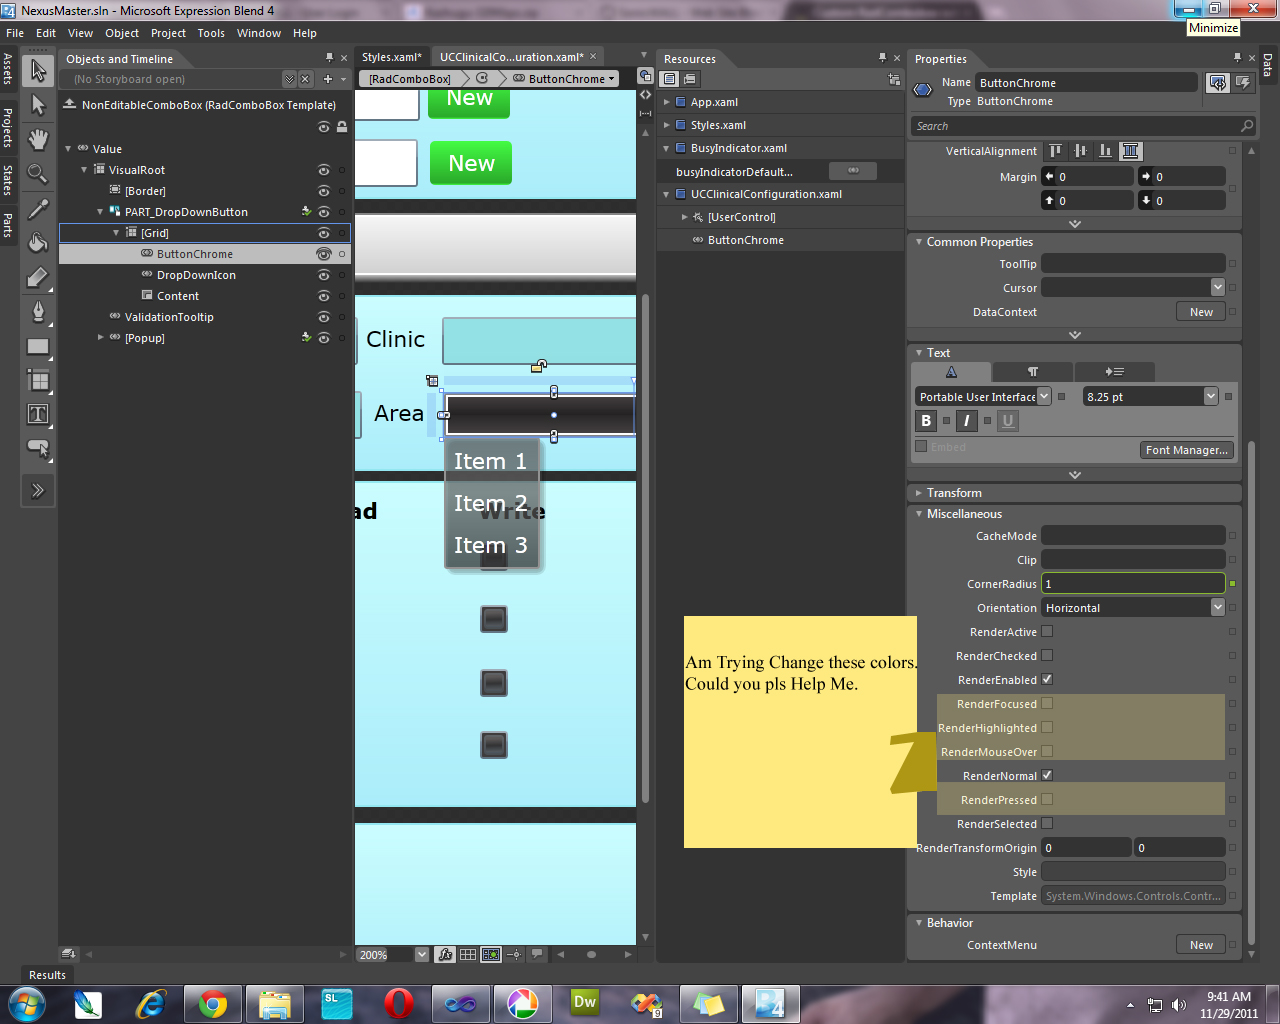The image size is (1280, 1024).
Task: Hide the ValidationTooltip layer
Action: click(323, 317)
